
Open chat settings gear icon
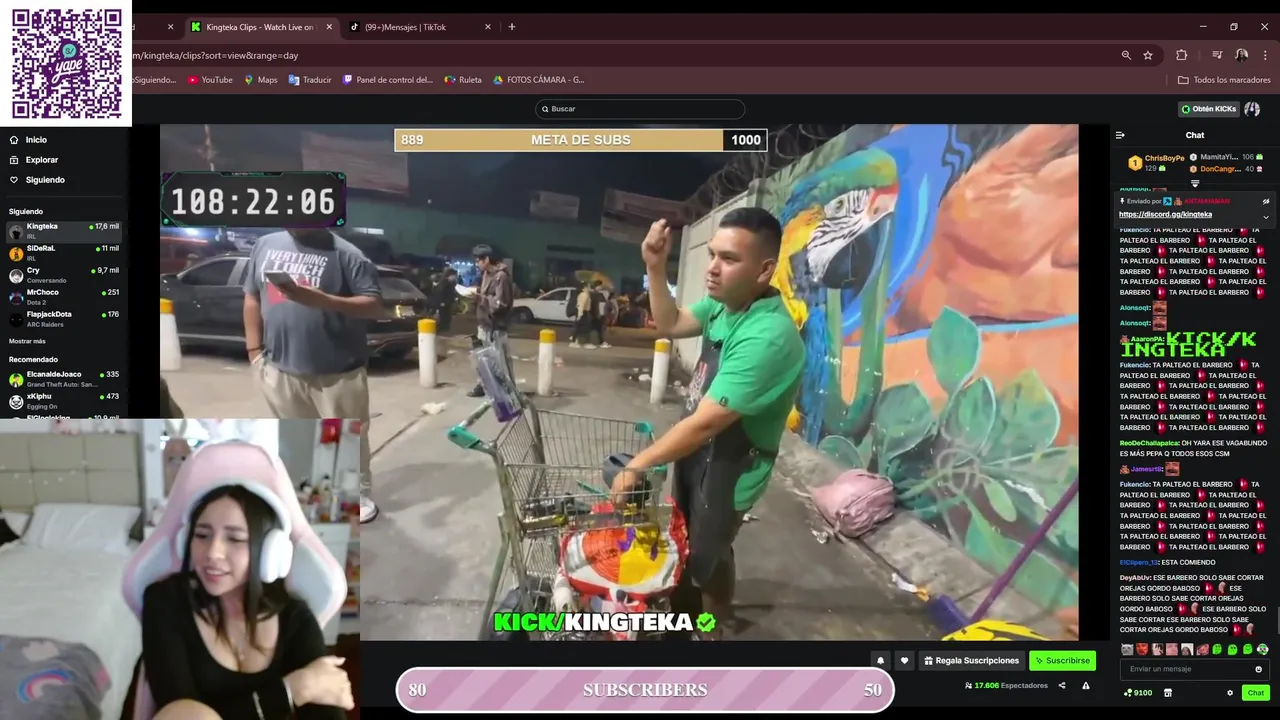pos(1230,693)
